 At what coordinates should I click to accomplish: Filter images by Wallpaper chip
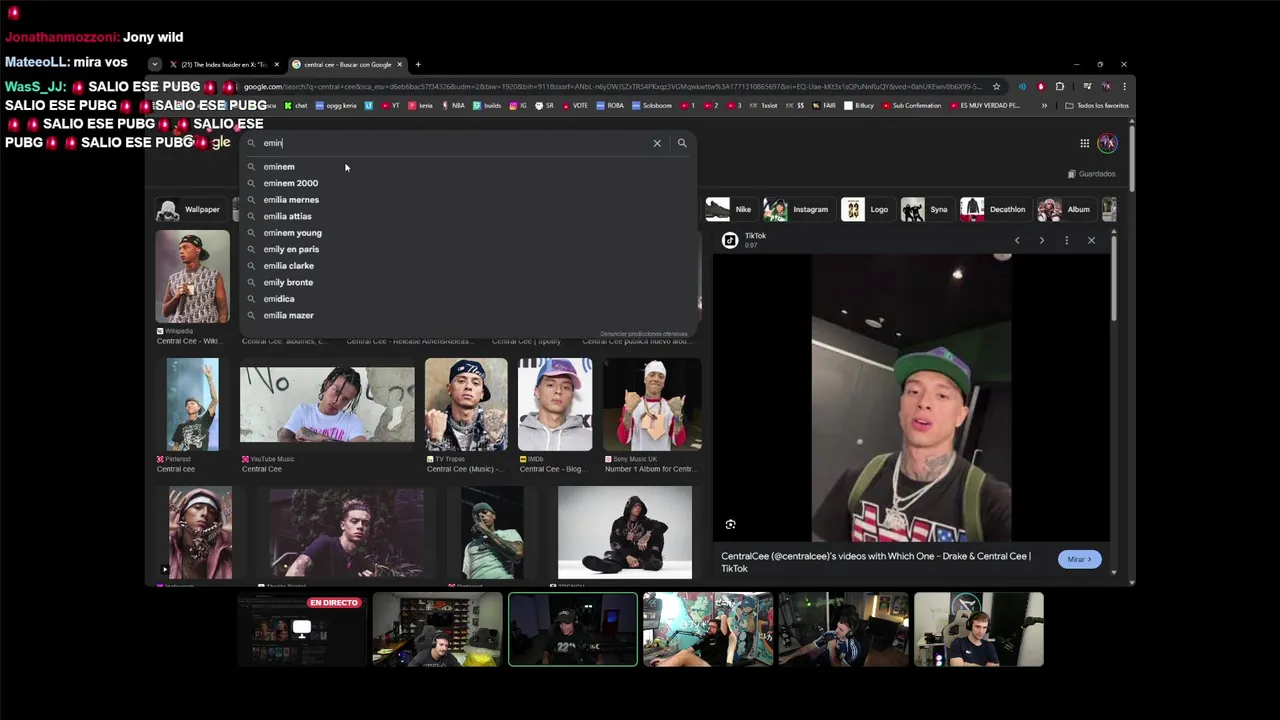pos(190,210)
